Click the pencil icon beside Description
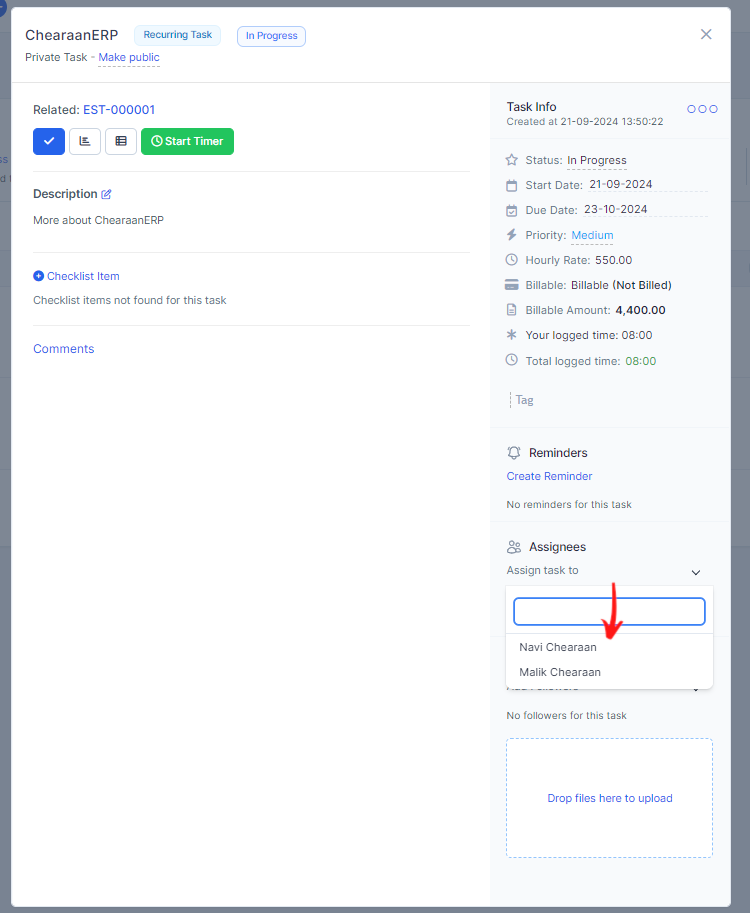Screen dimensions: 750x913 (107, 194)
